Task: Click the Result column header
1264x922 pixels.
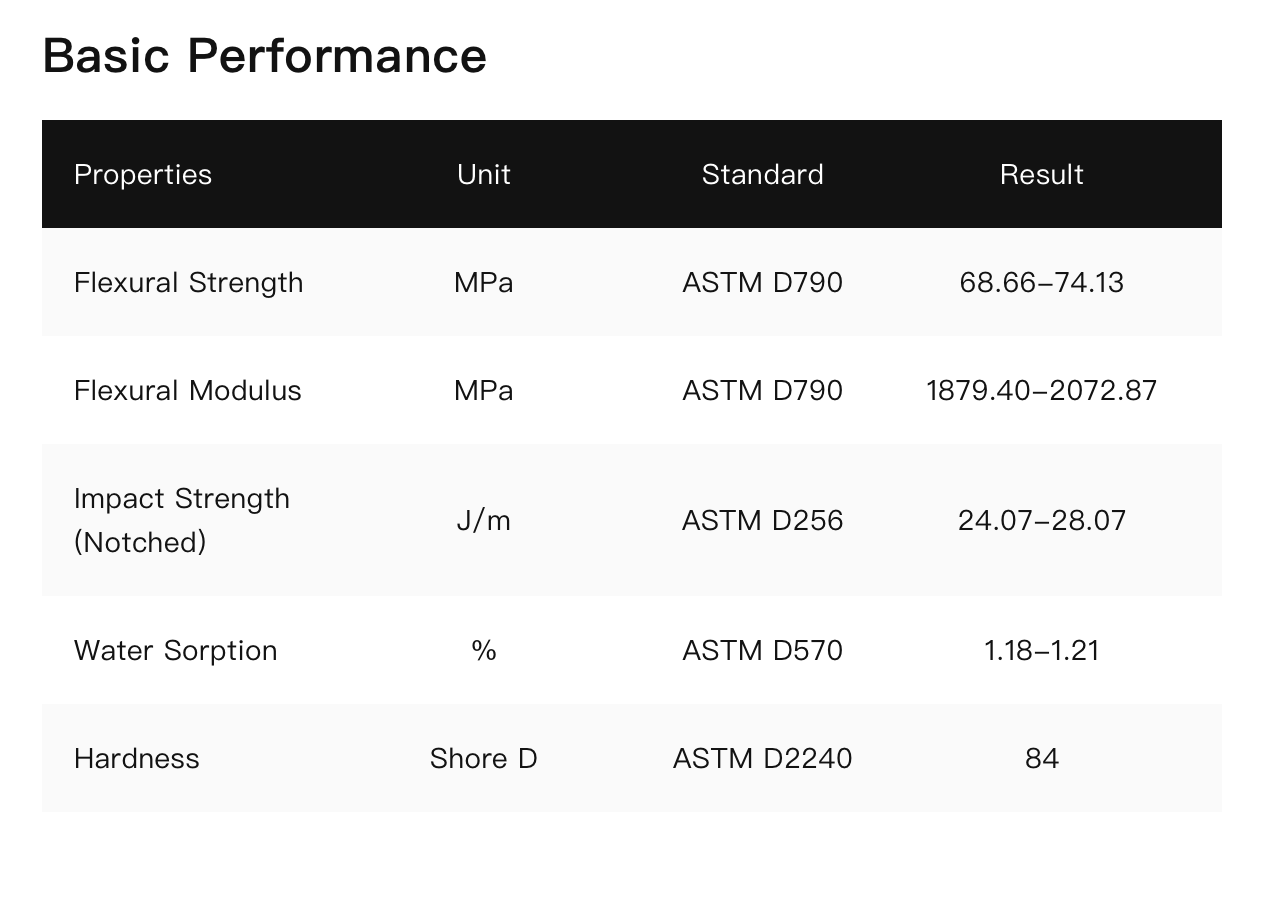Action: click(1041, 175)
